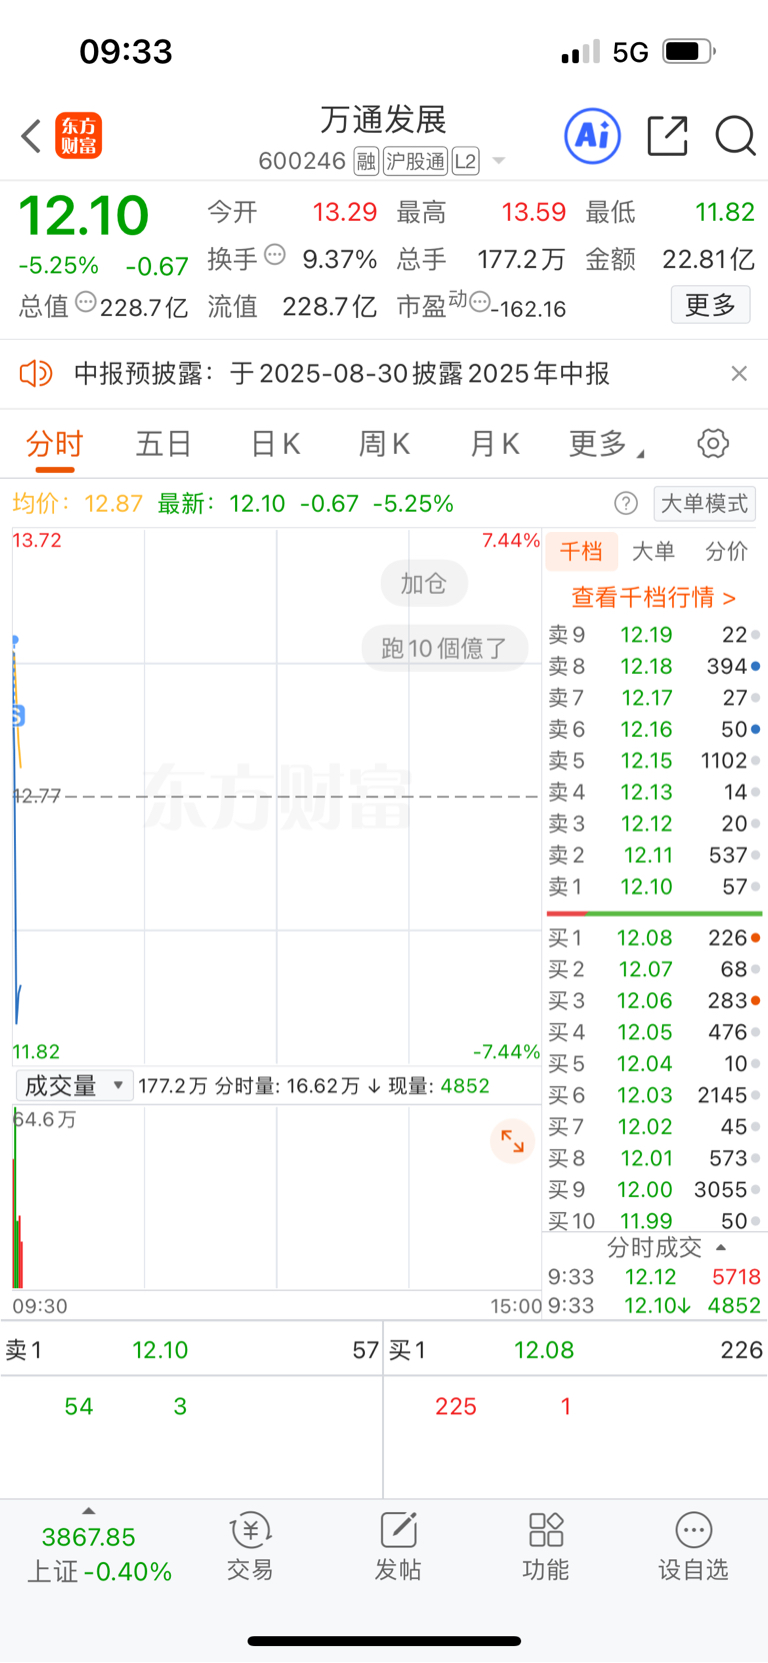Switch to the 五日 tab

[x=163, y=443]
